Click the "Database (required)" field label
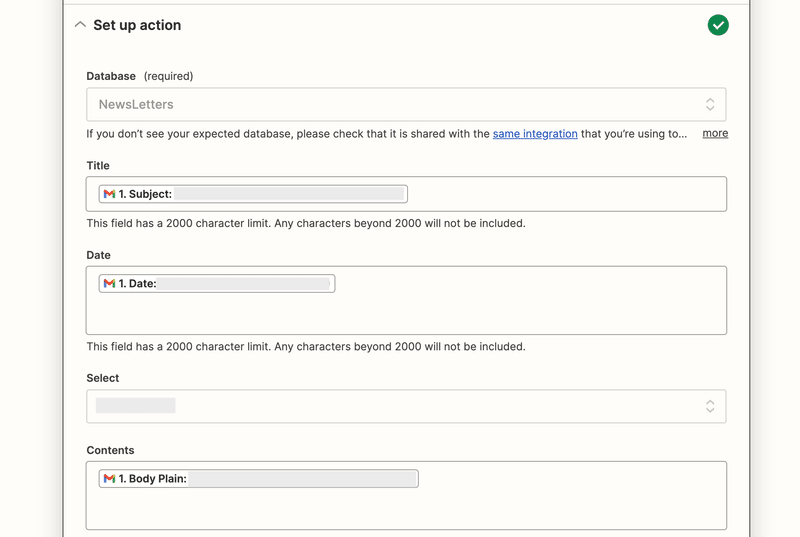800x537 pixels. (x=140, y=76)
